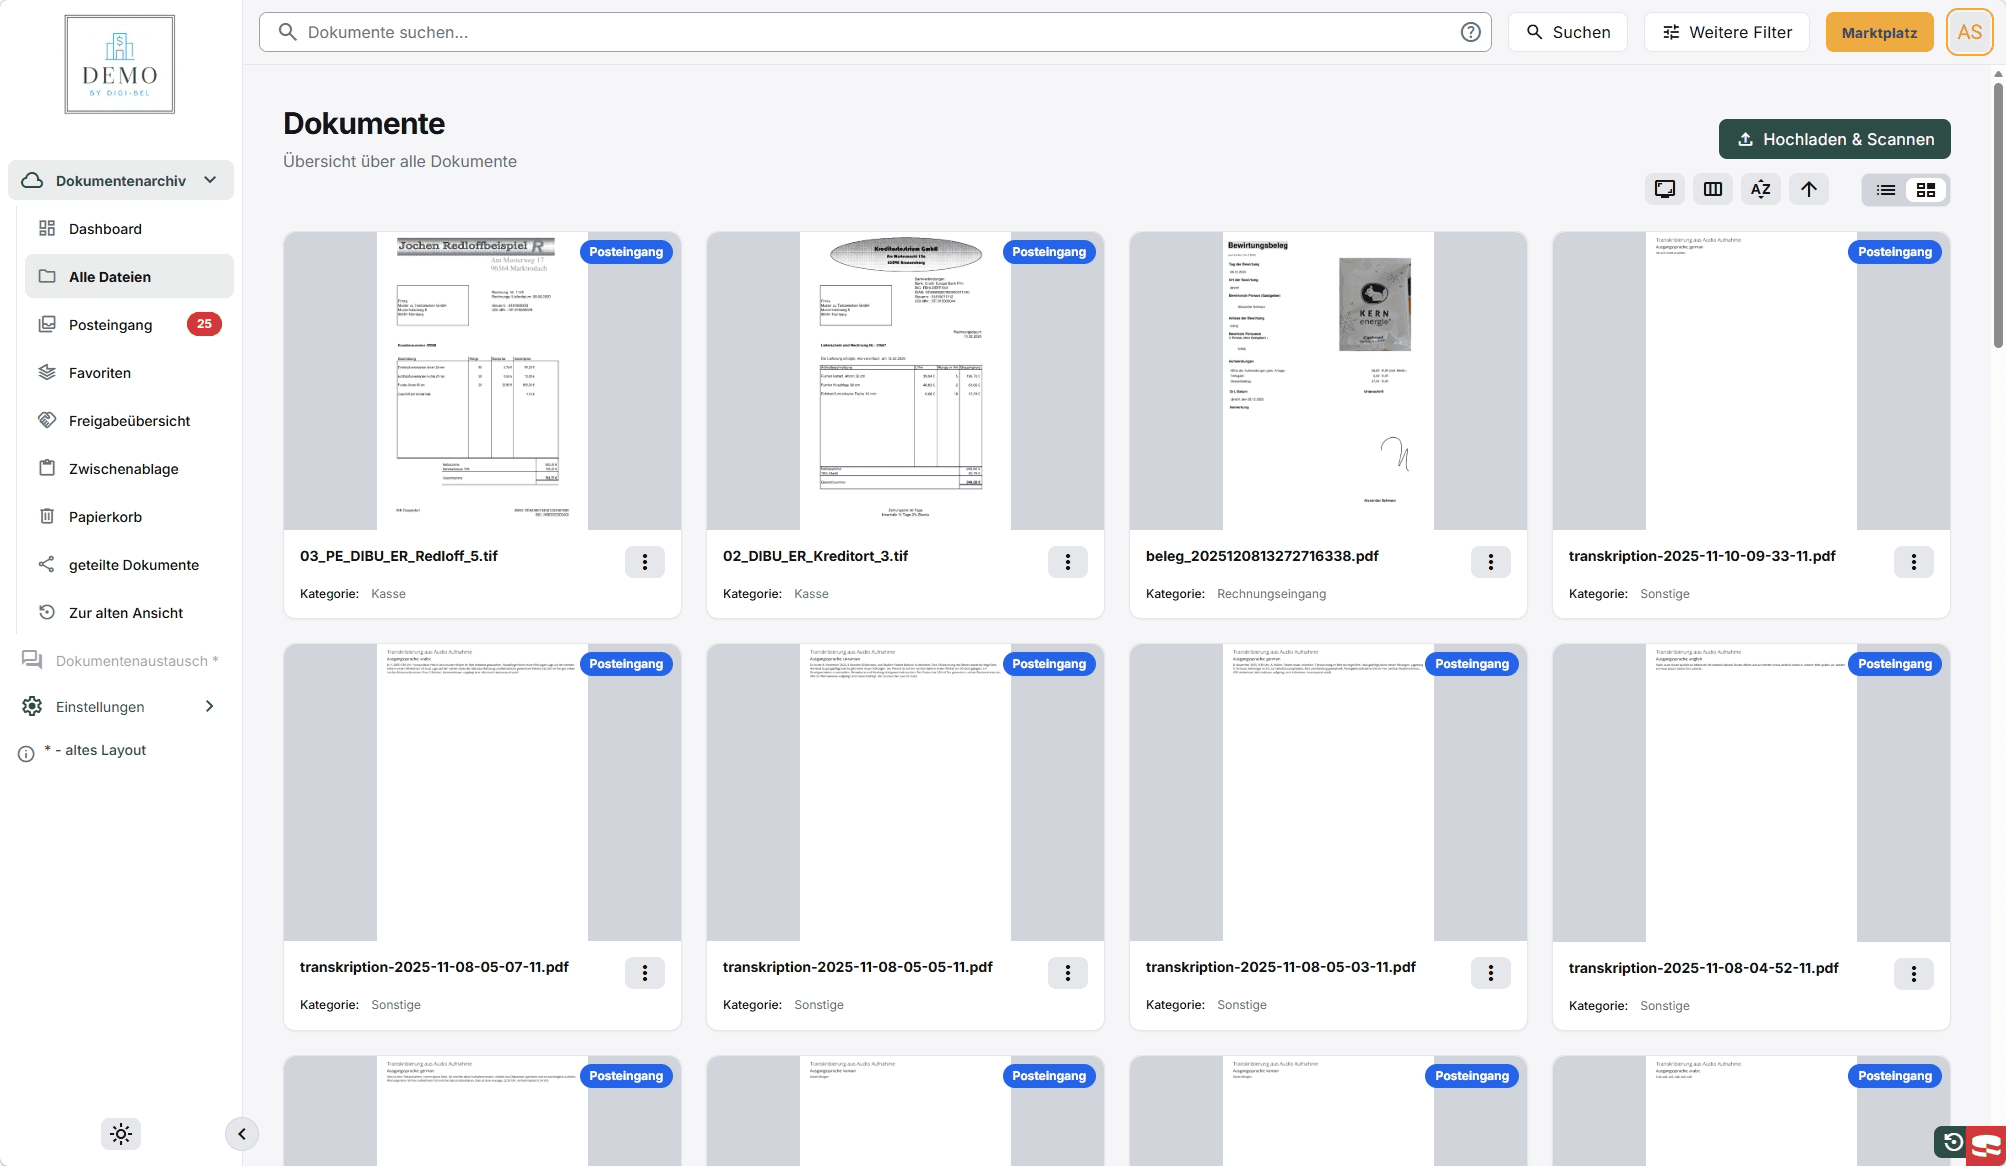Click the gear icon beside Einstellungen
Viewport: 2006px width, 1166px height.
tap(32, 706)
